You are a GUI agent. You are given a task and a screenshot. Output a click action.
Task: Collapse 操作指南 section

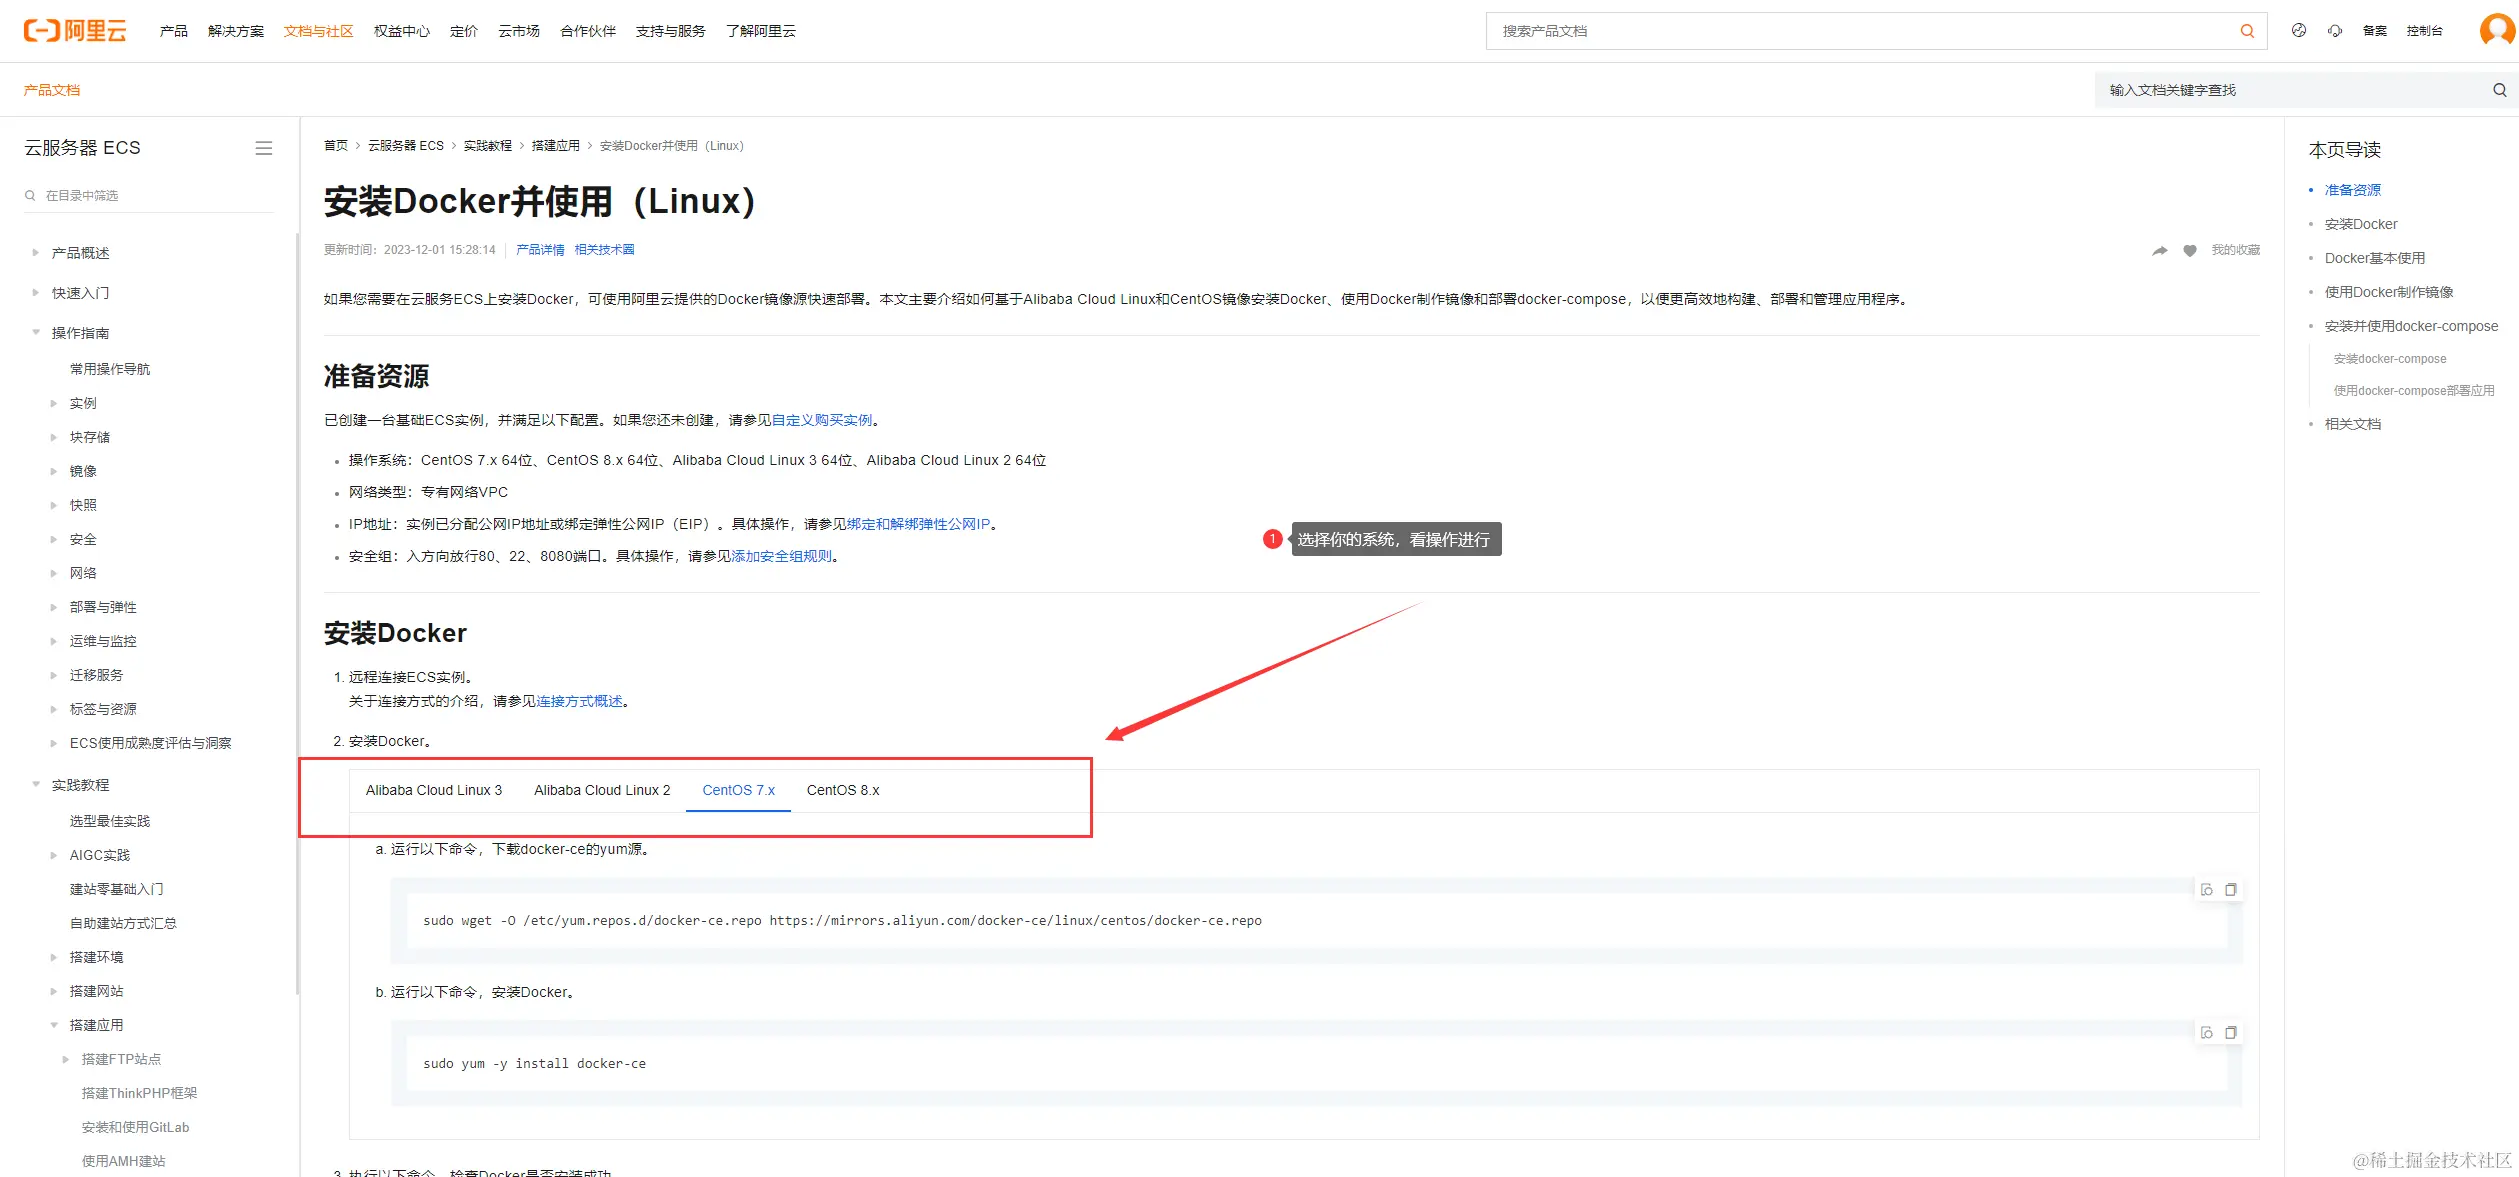[36, 333]
